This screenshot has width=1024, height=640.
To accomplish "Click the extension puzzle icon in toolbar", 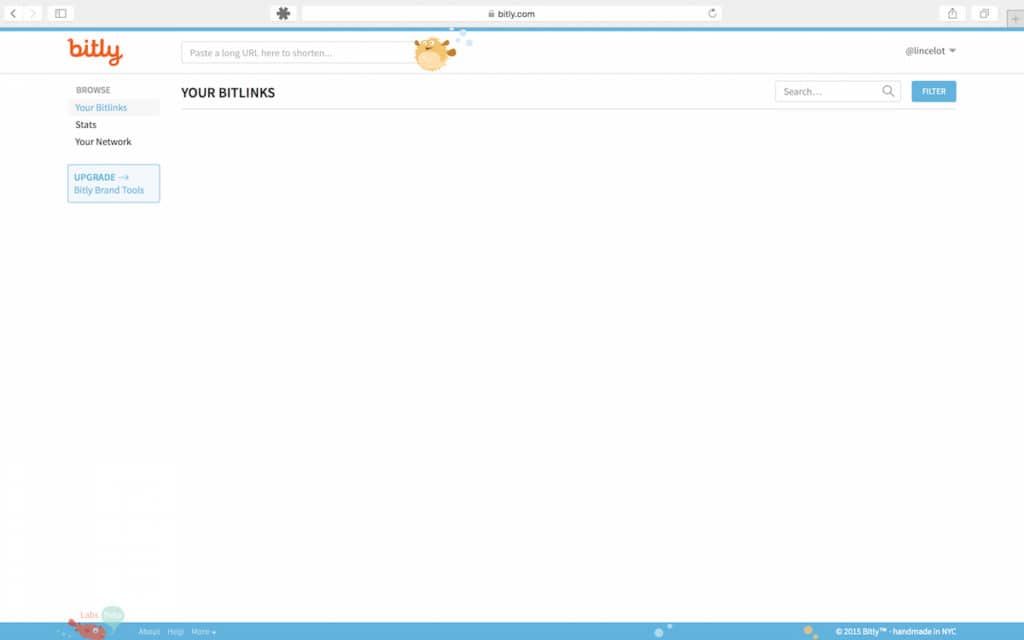I will tap(283, 13).
